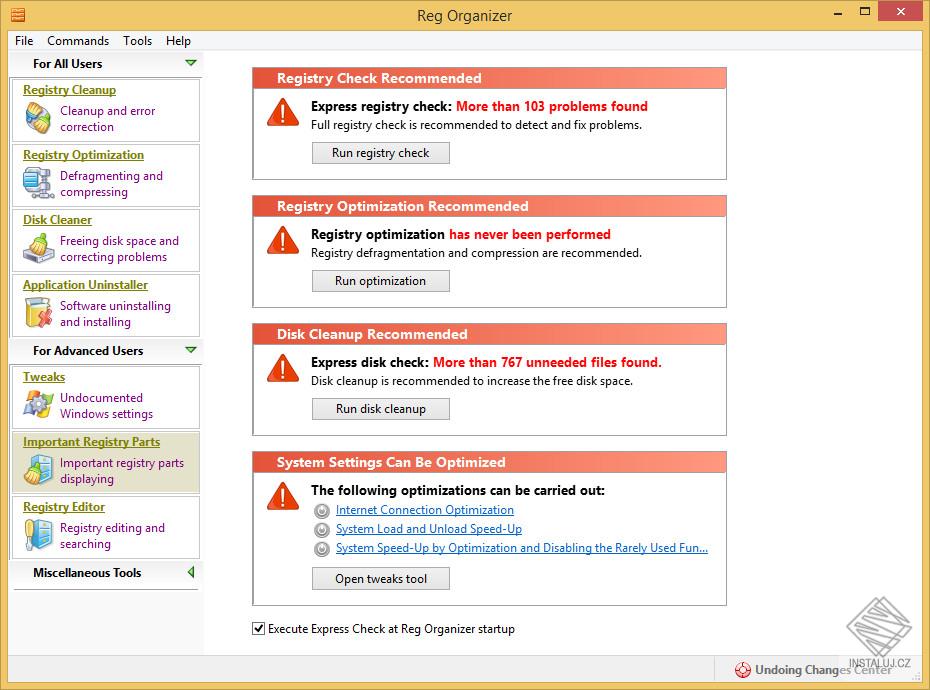Click 'Cleanup and error correction' description
Screen dimensions: 930x690
(107, 119)
